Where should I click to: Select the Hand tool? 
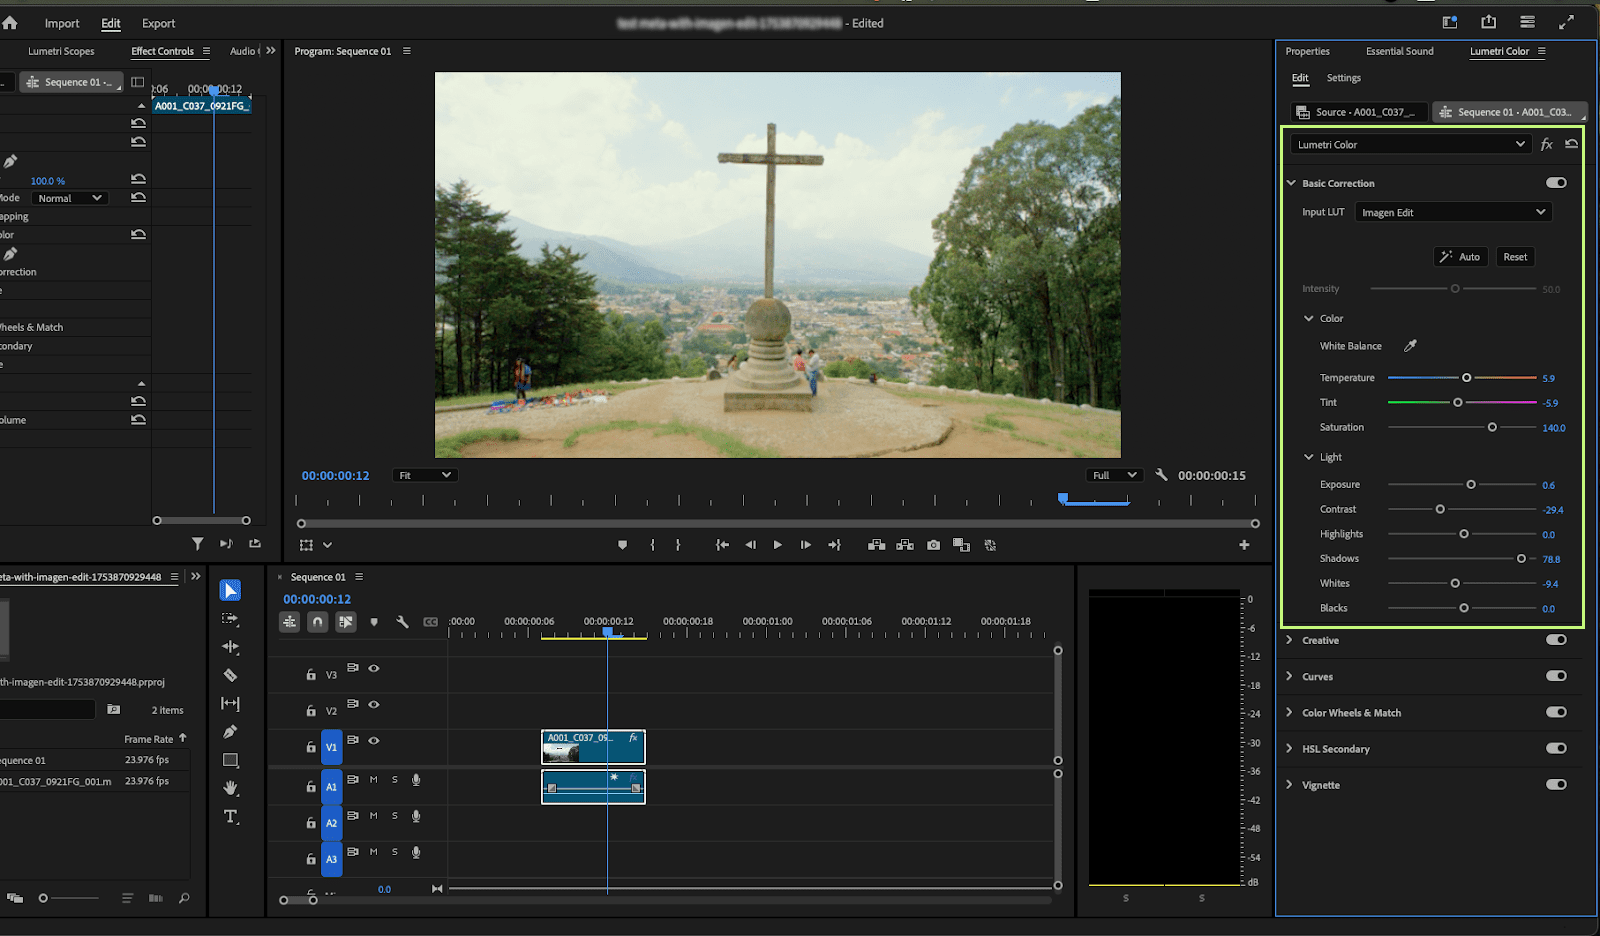(x=230, y=788)
